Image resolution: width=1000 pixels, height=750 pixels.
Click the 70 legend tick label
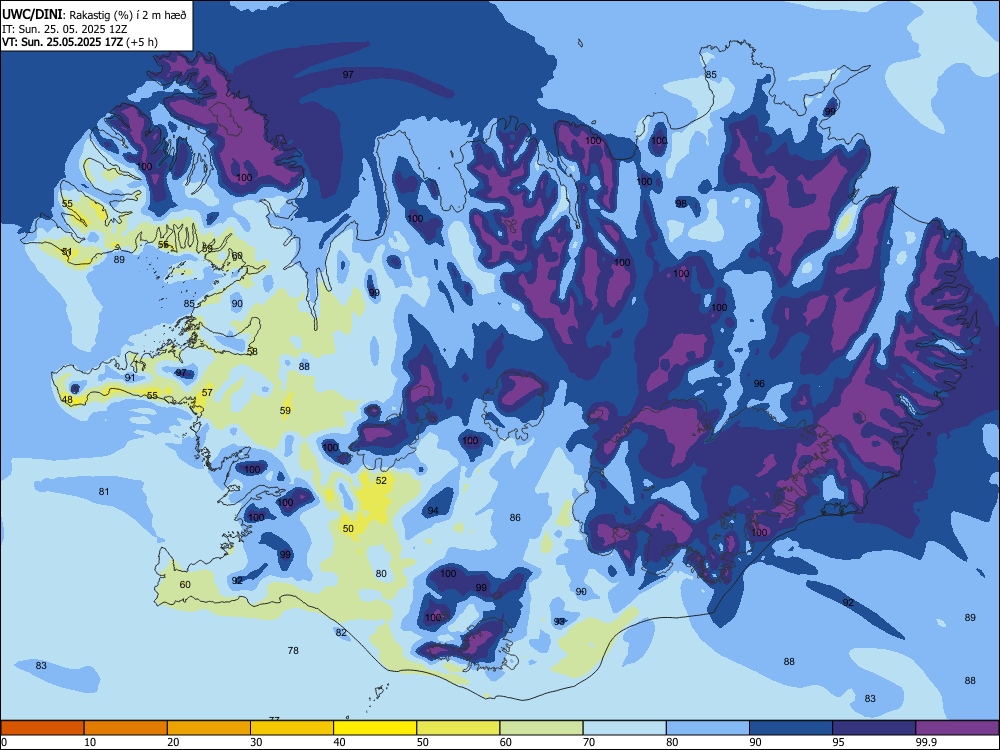[x=589, y=742]
